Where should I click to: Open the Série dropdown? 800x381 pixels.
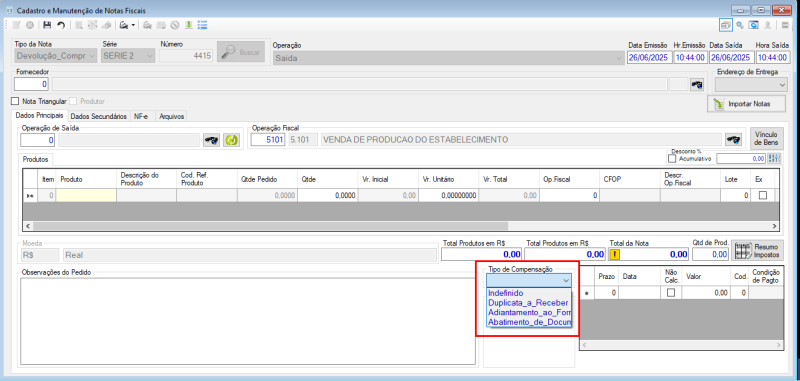pos(149,56)
